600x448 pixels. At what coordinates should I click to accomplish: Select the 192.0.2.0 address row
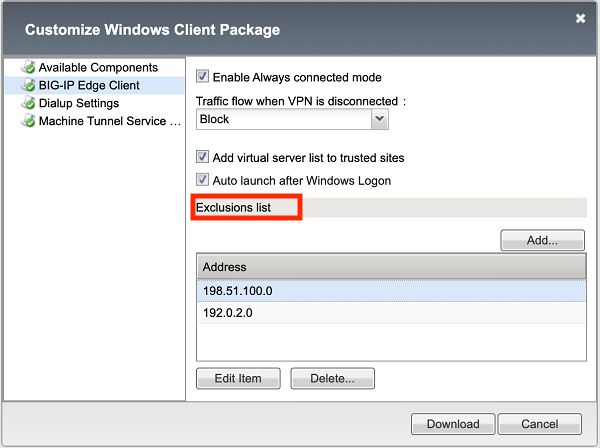click(391, 313)
